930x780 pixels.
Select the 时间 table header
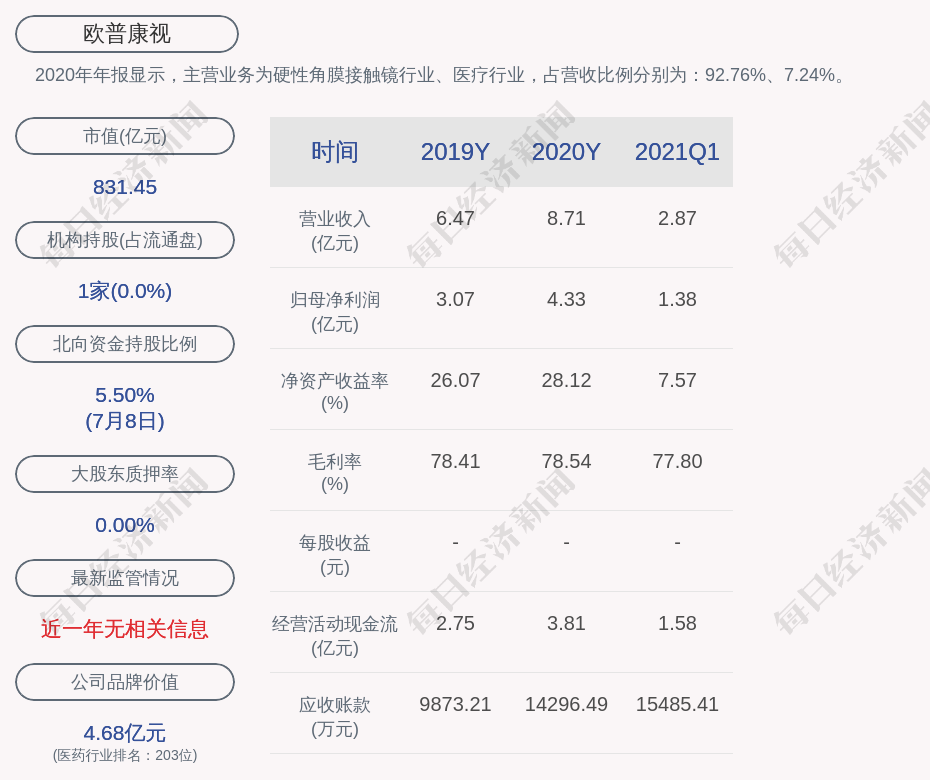coord(335,152)
